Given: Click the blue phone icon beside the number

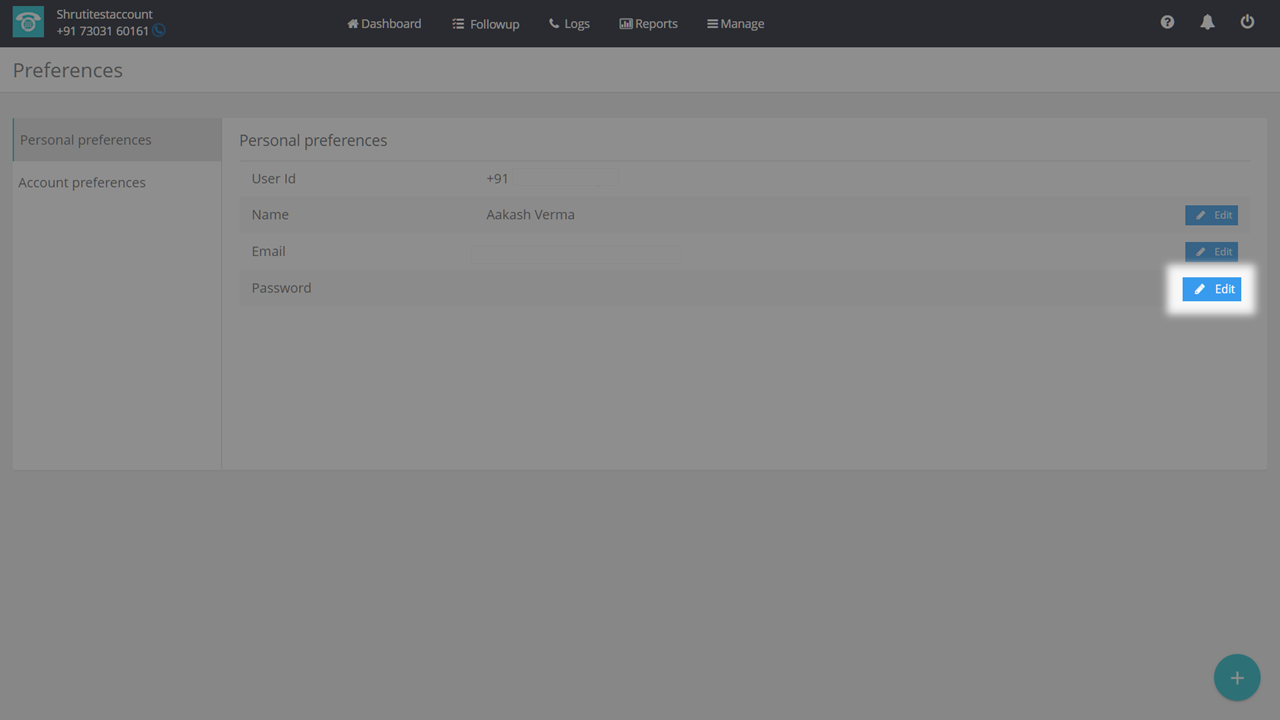Looking at the screenshot, I should click(159, 31).
